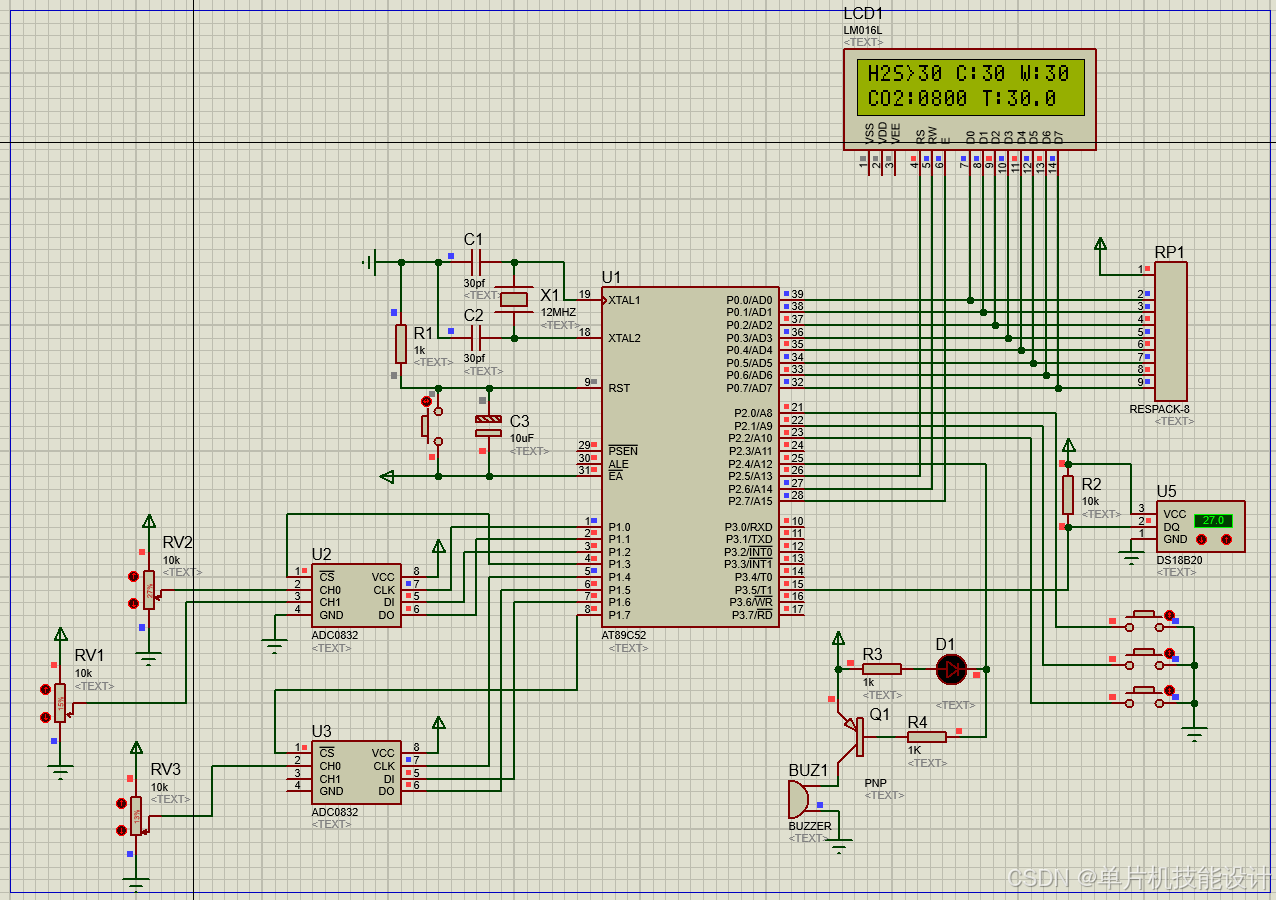
Task: Click the LCD1 reference label
Action: pyautogui.click(x=863, y=14)
